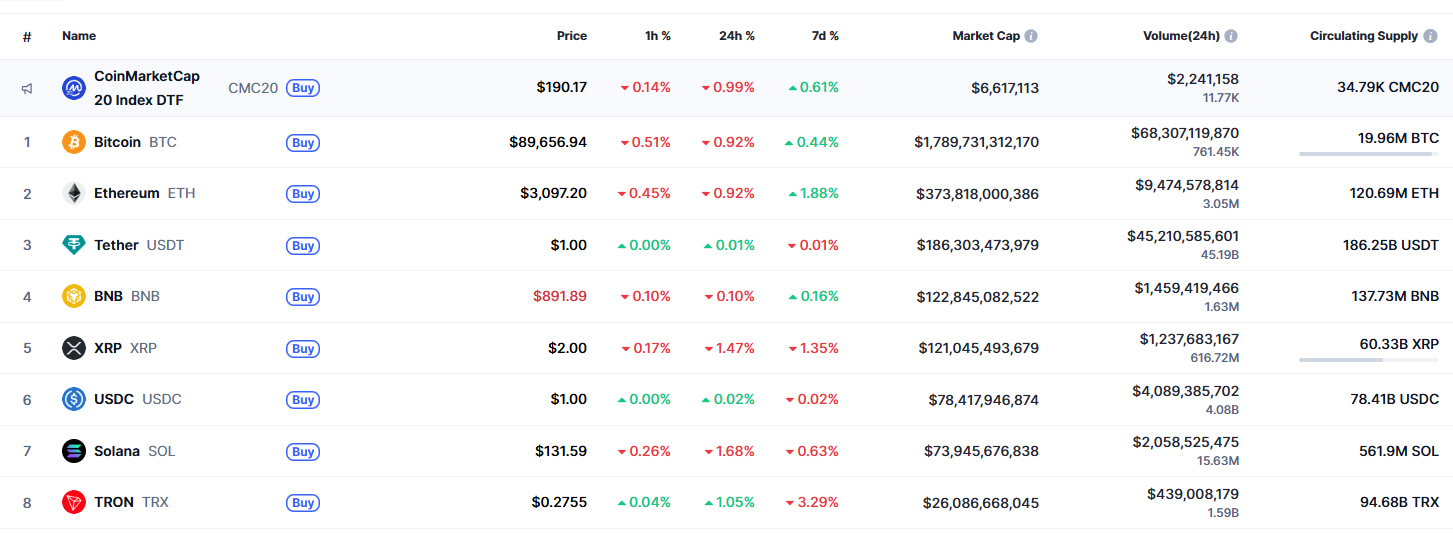Click the BNB coin logo icon
Viewport: 1453px width, 537px height.
[x=74, y=296]
